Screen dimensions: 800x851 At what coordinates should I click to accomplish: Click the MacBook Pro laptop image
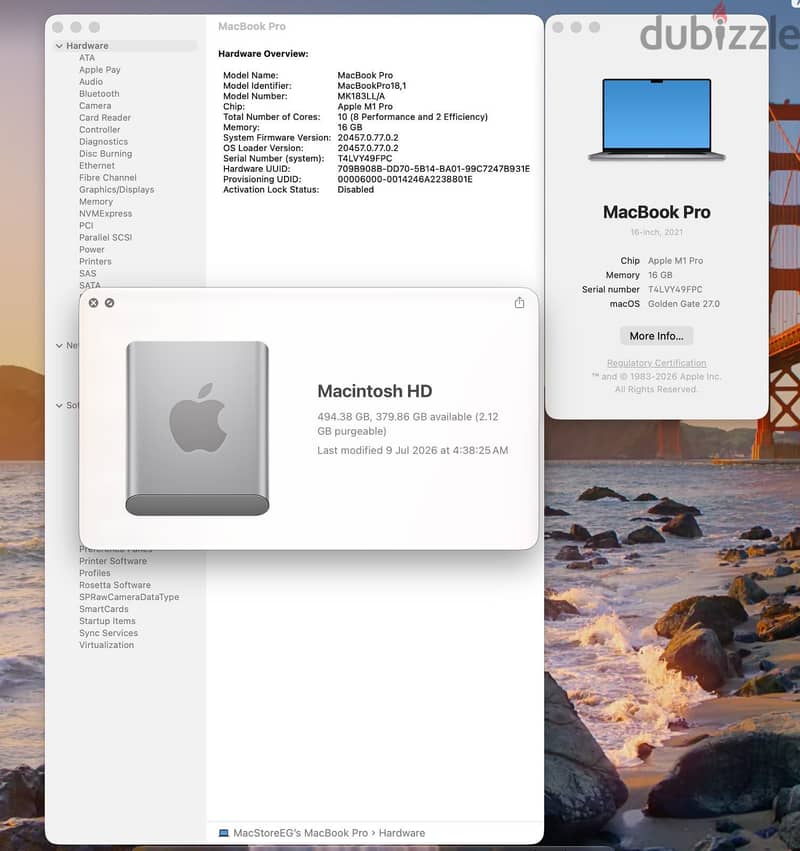[x=657, y=119]
